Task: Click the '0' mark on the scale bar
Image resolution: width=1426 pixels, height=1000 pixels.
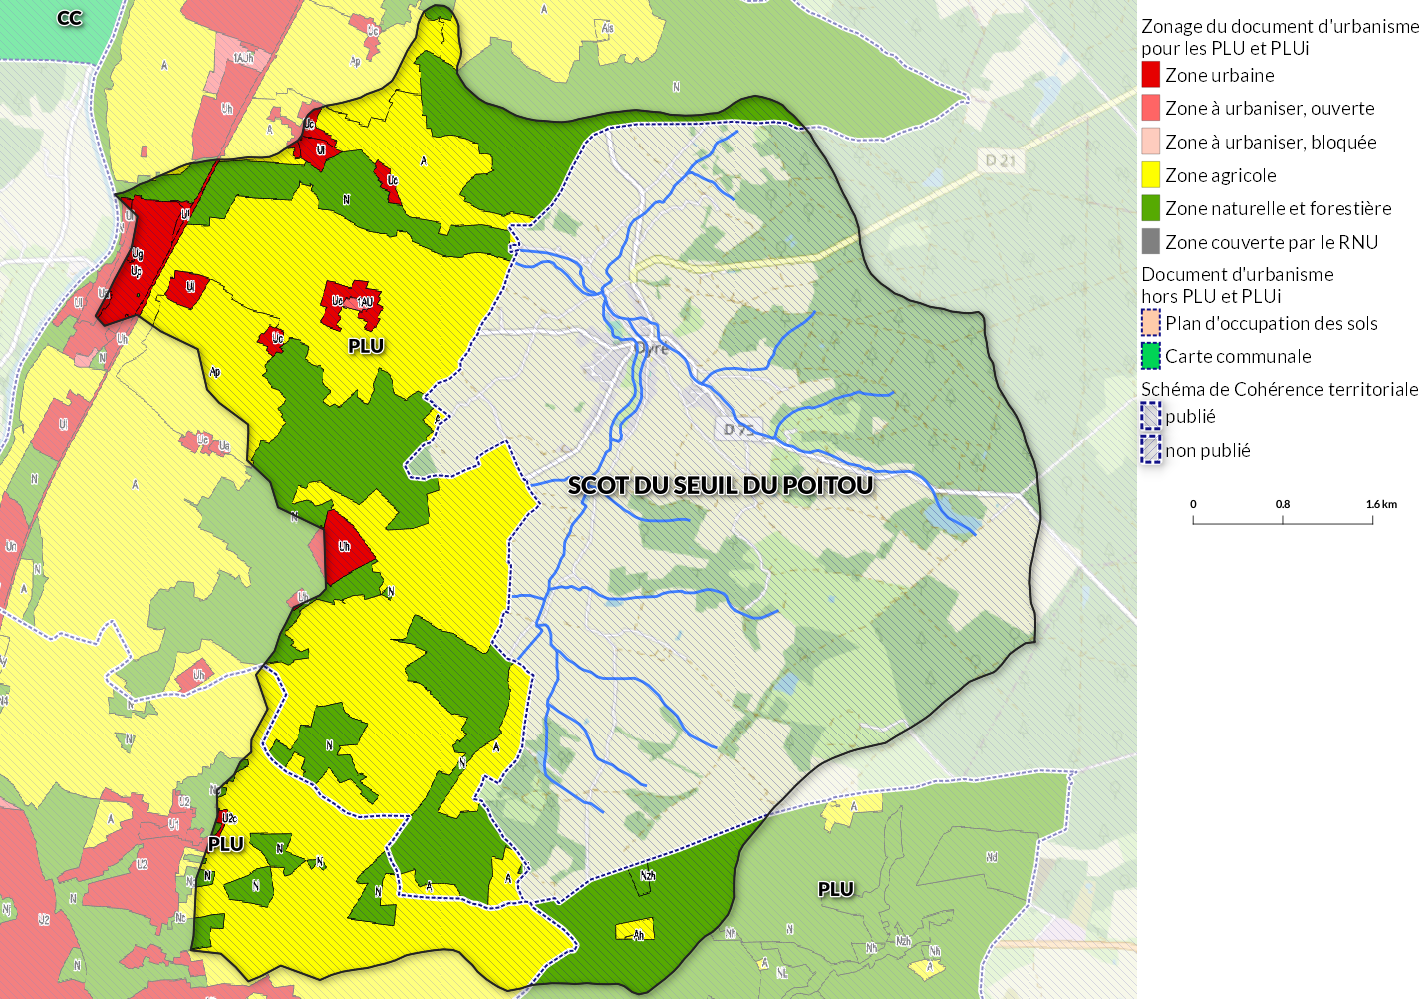Action: pos(1193,504)
